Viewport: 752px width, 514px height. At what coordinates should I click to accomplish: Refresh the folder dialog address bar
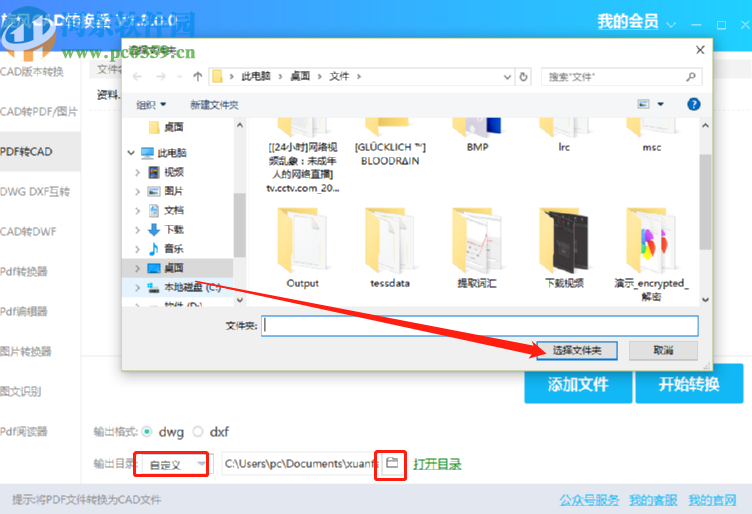[x=523, y=77]
